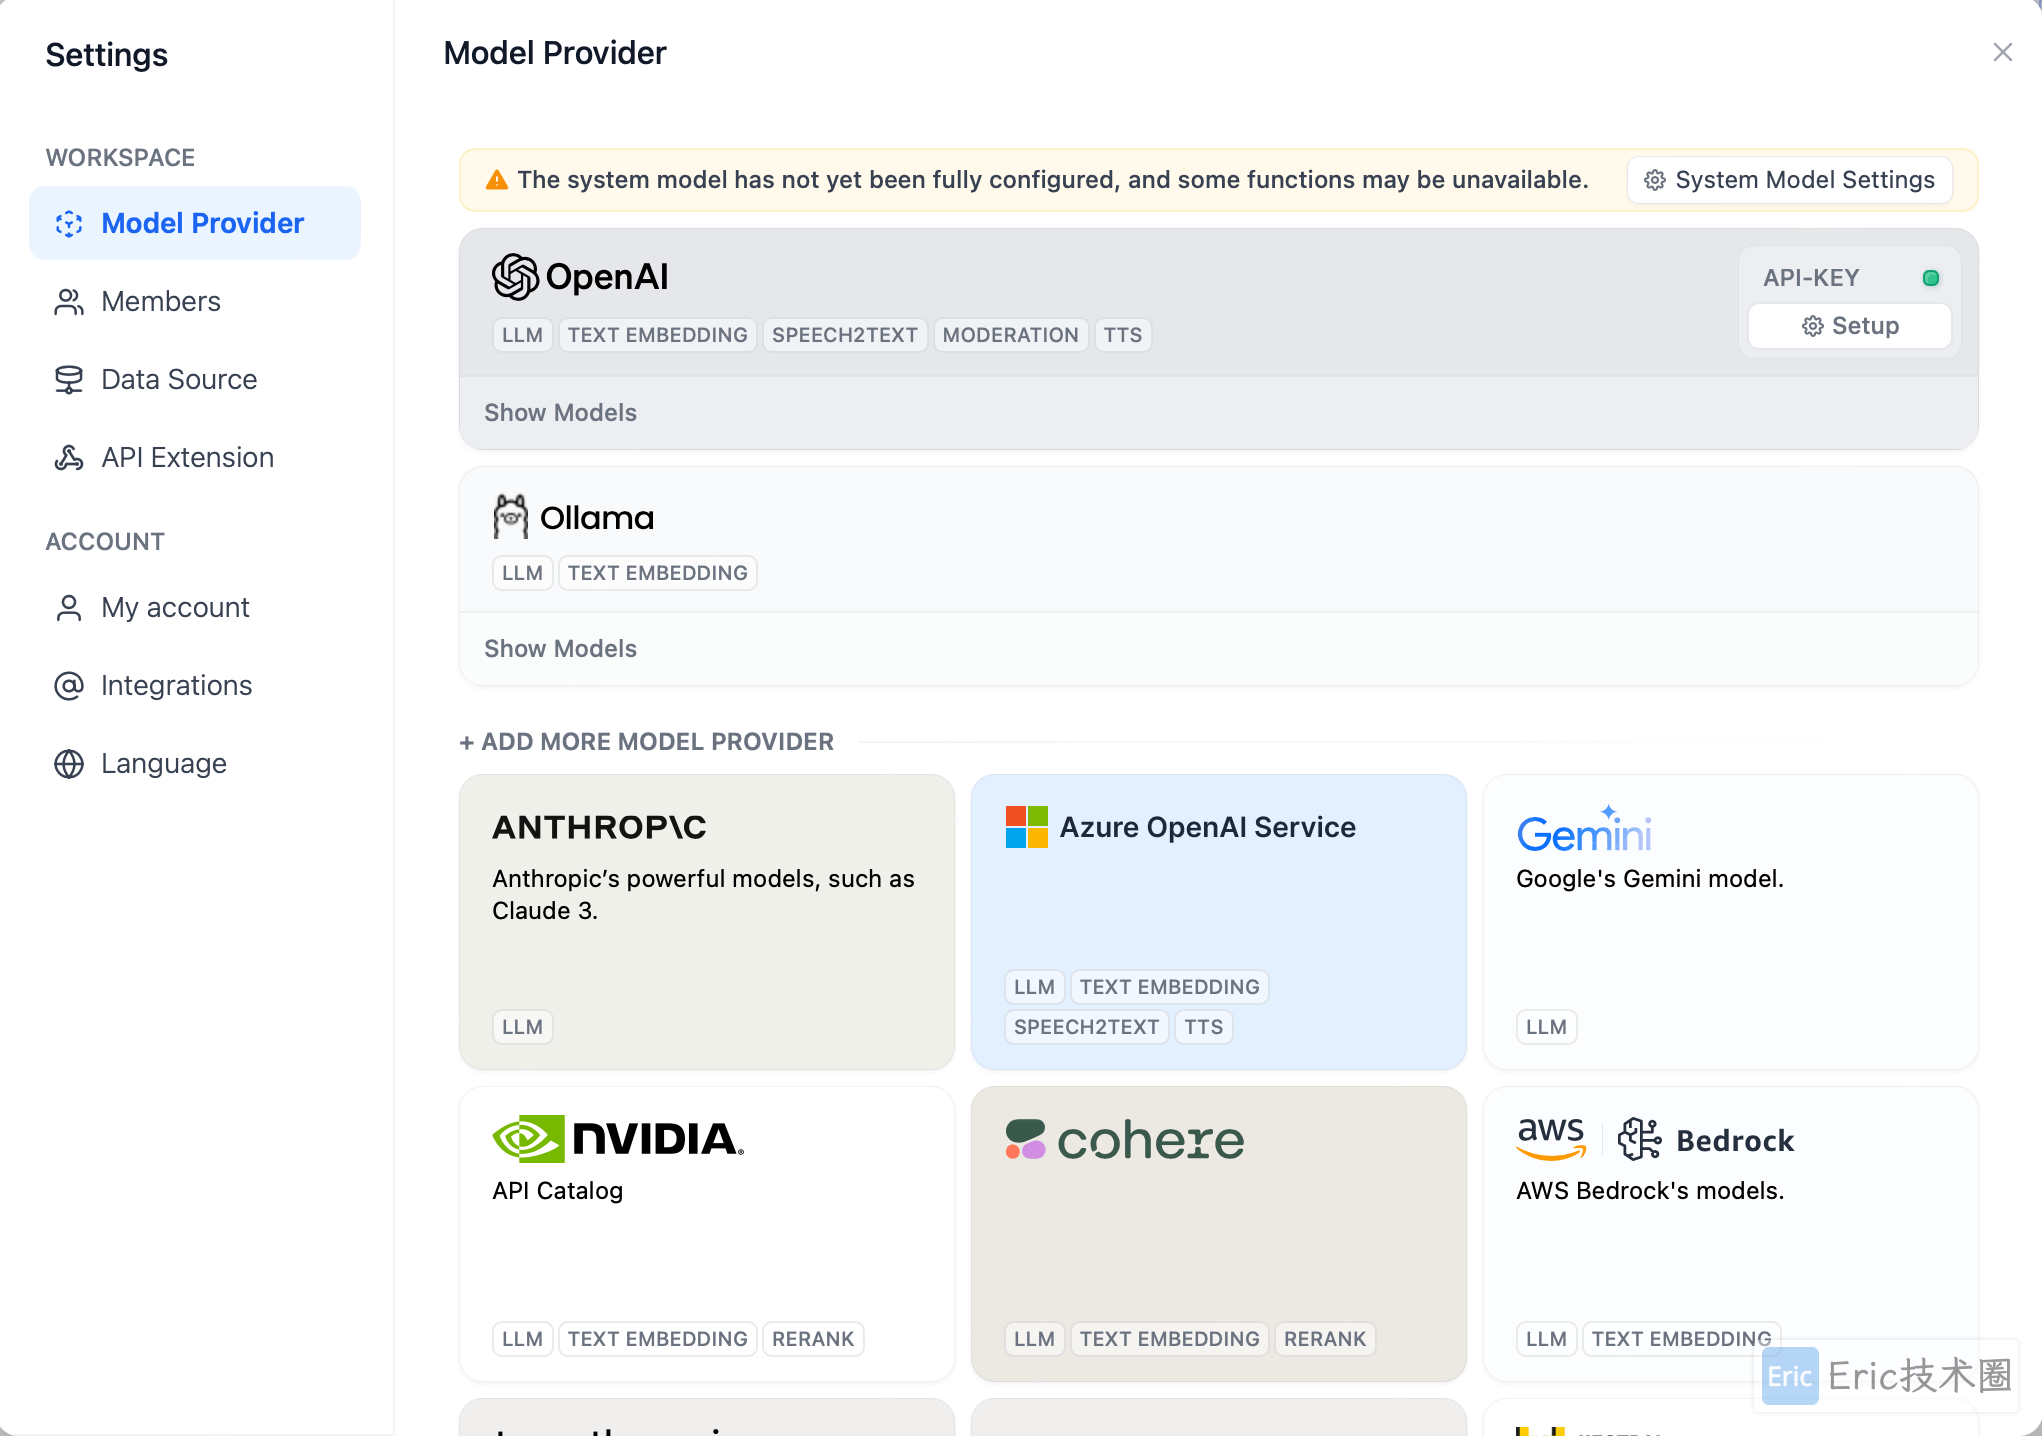Click the Language globe icon

69,763
